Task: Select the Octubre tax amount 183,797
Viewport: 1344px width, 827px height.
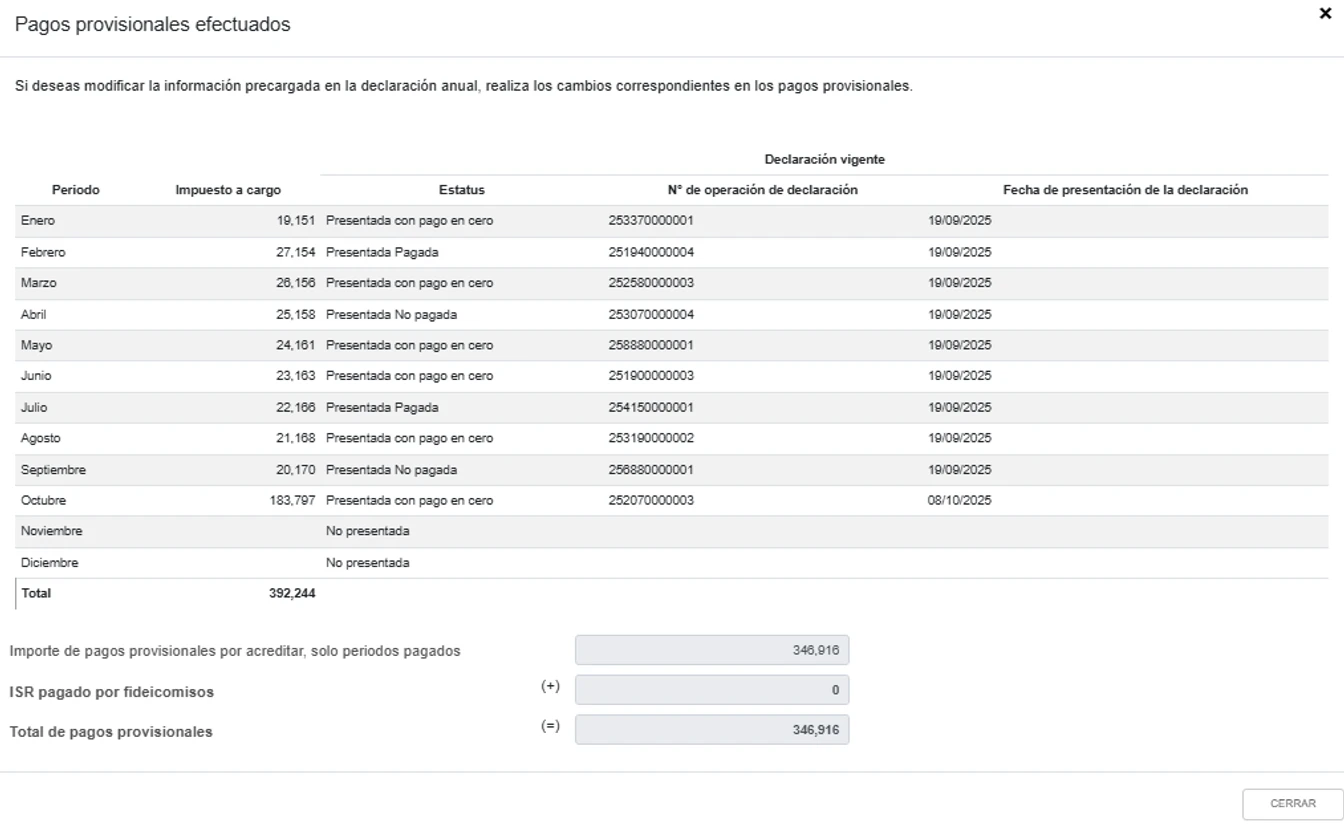Action: click(293, 500)
